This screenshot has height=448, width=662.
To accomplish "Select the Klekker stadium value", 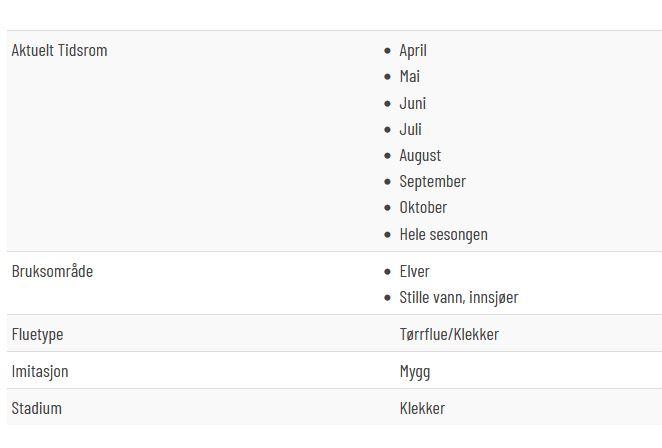I will point(422,408).
